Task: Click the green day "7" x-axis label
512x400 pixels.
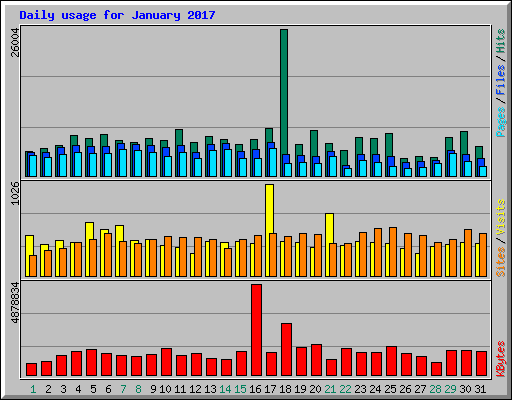Action: 123,389
